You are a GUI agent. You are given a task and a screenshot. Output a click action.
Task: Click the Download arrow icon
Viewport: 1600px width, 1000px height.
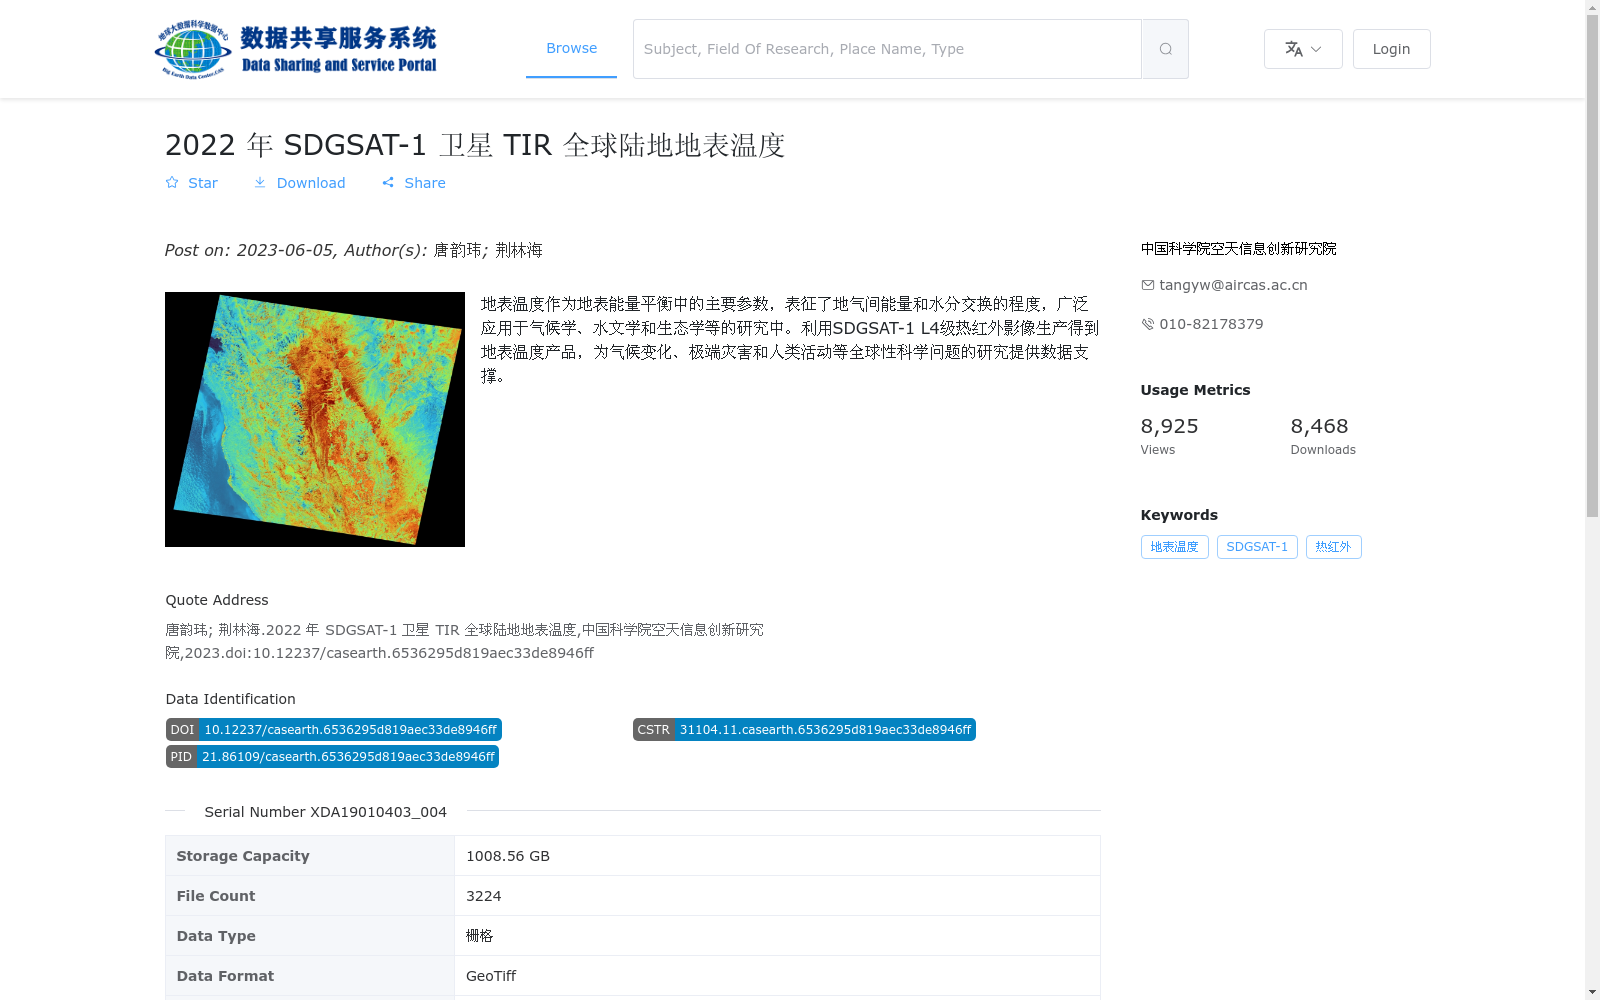click(260, 182)
